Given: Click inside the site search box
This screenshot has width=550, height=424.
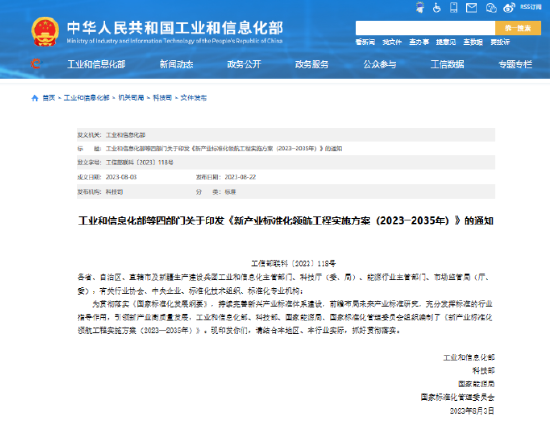Looking at the screenshot, I should (x=425, y=28).
